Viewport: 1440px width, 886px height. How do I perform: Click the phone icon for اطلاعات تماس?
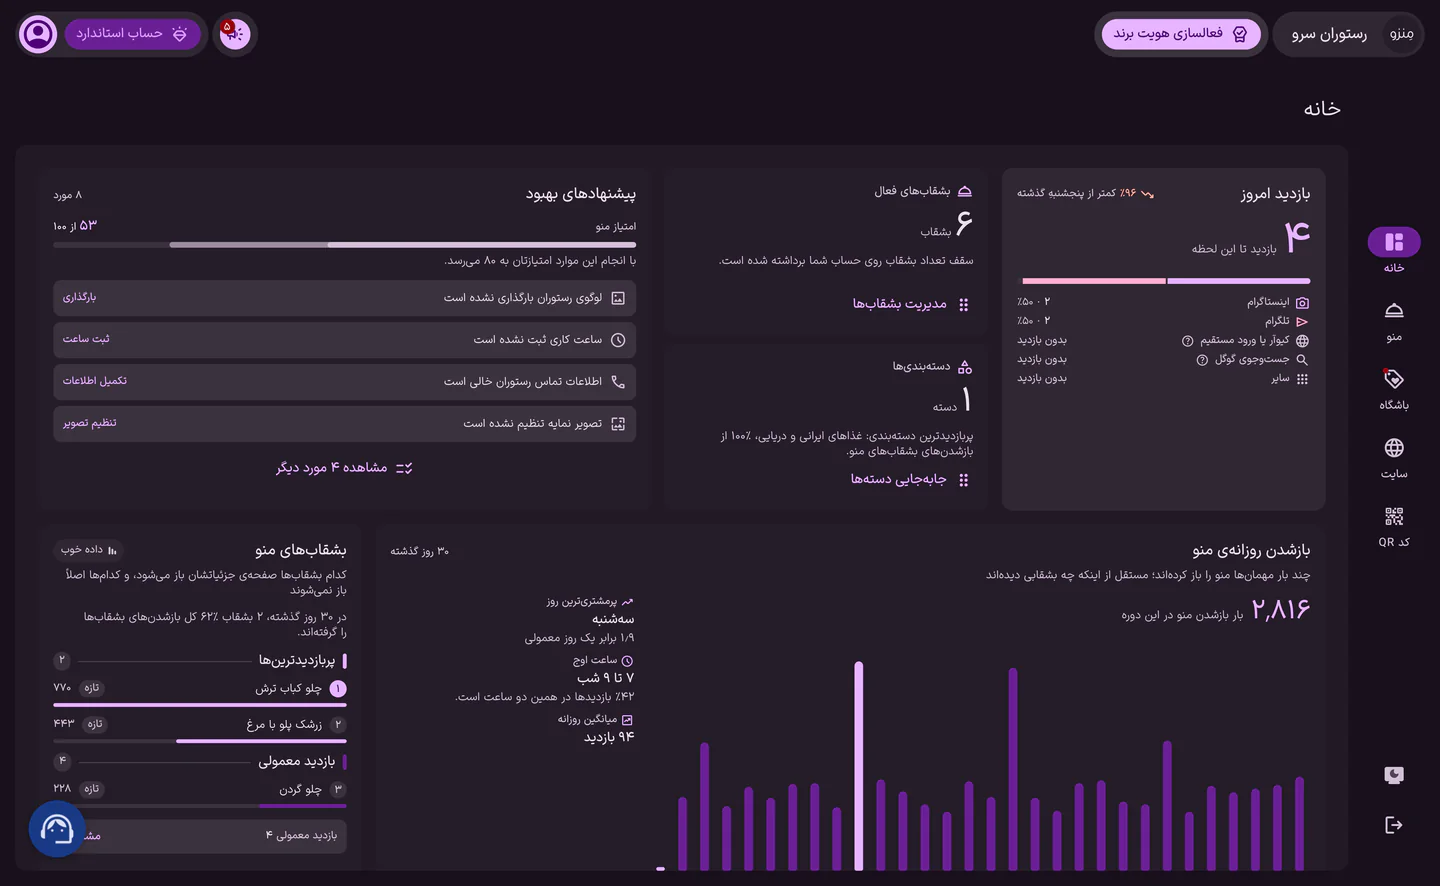[x=618, y=382]
